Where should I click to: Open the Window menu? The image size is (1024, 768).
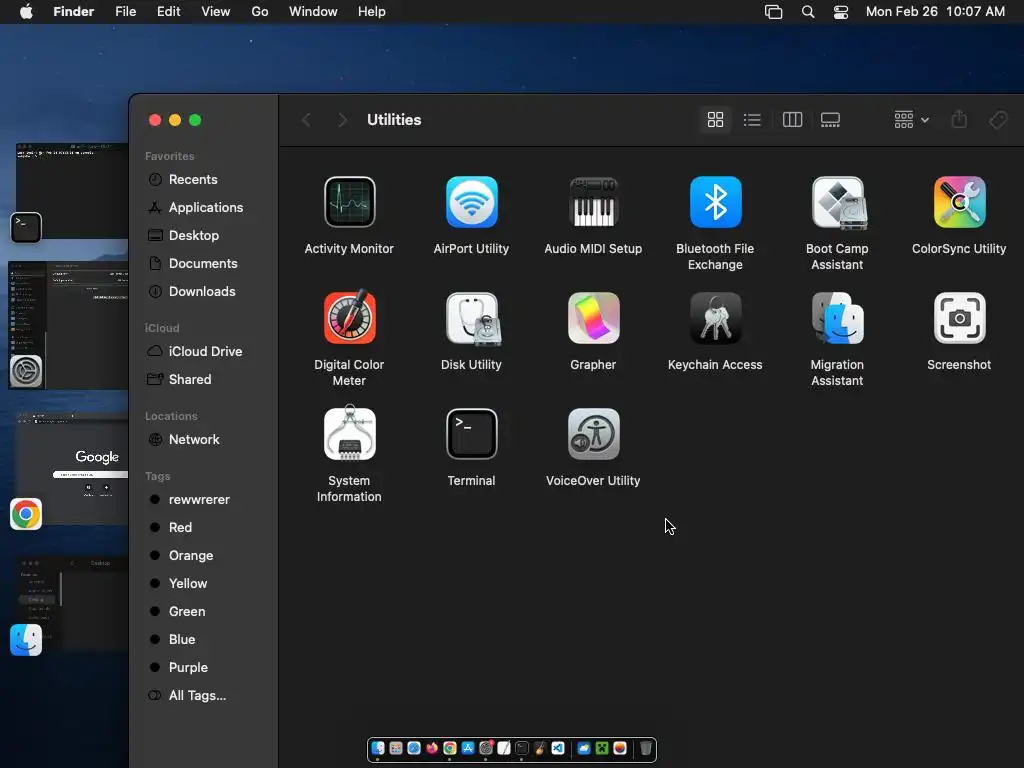click(x=313, y=12)
